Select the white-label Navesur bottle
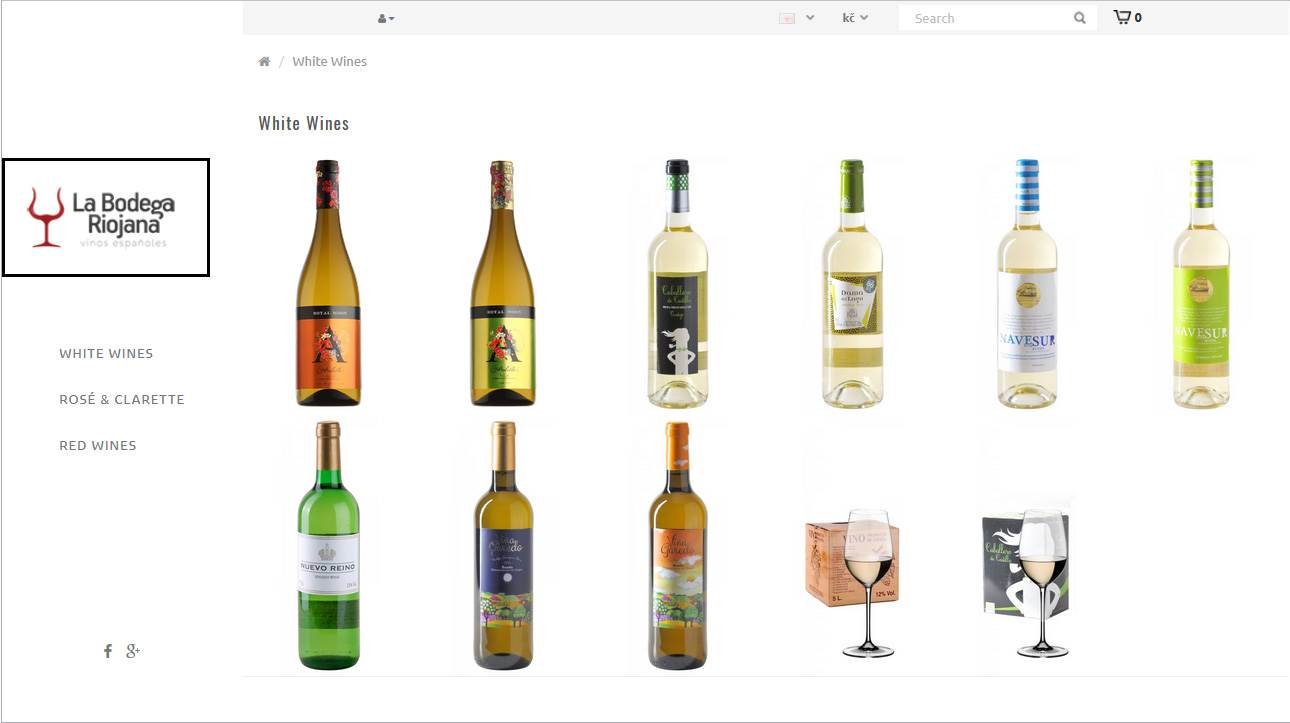The width and height of the screenshot is (1290, 723). point(1027,284)
